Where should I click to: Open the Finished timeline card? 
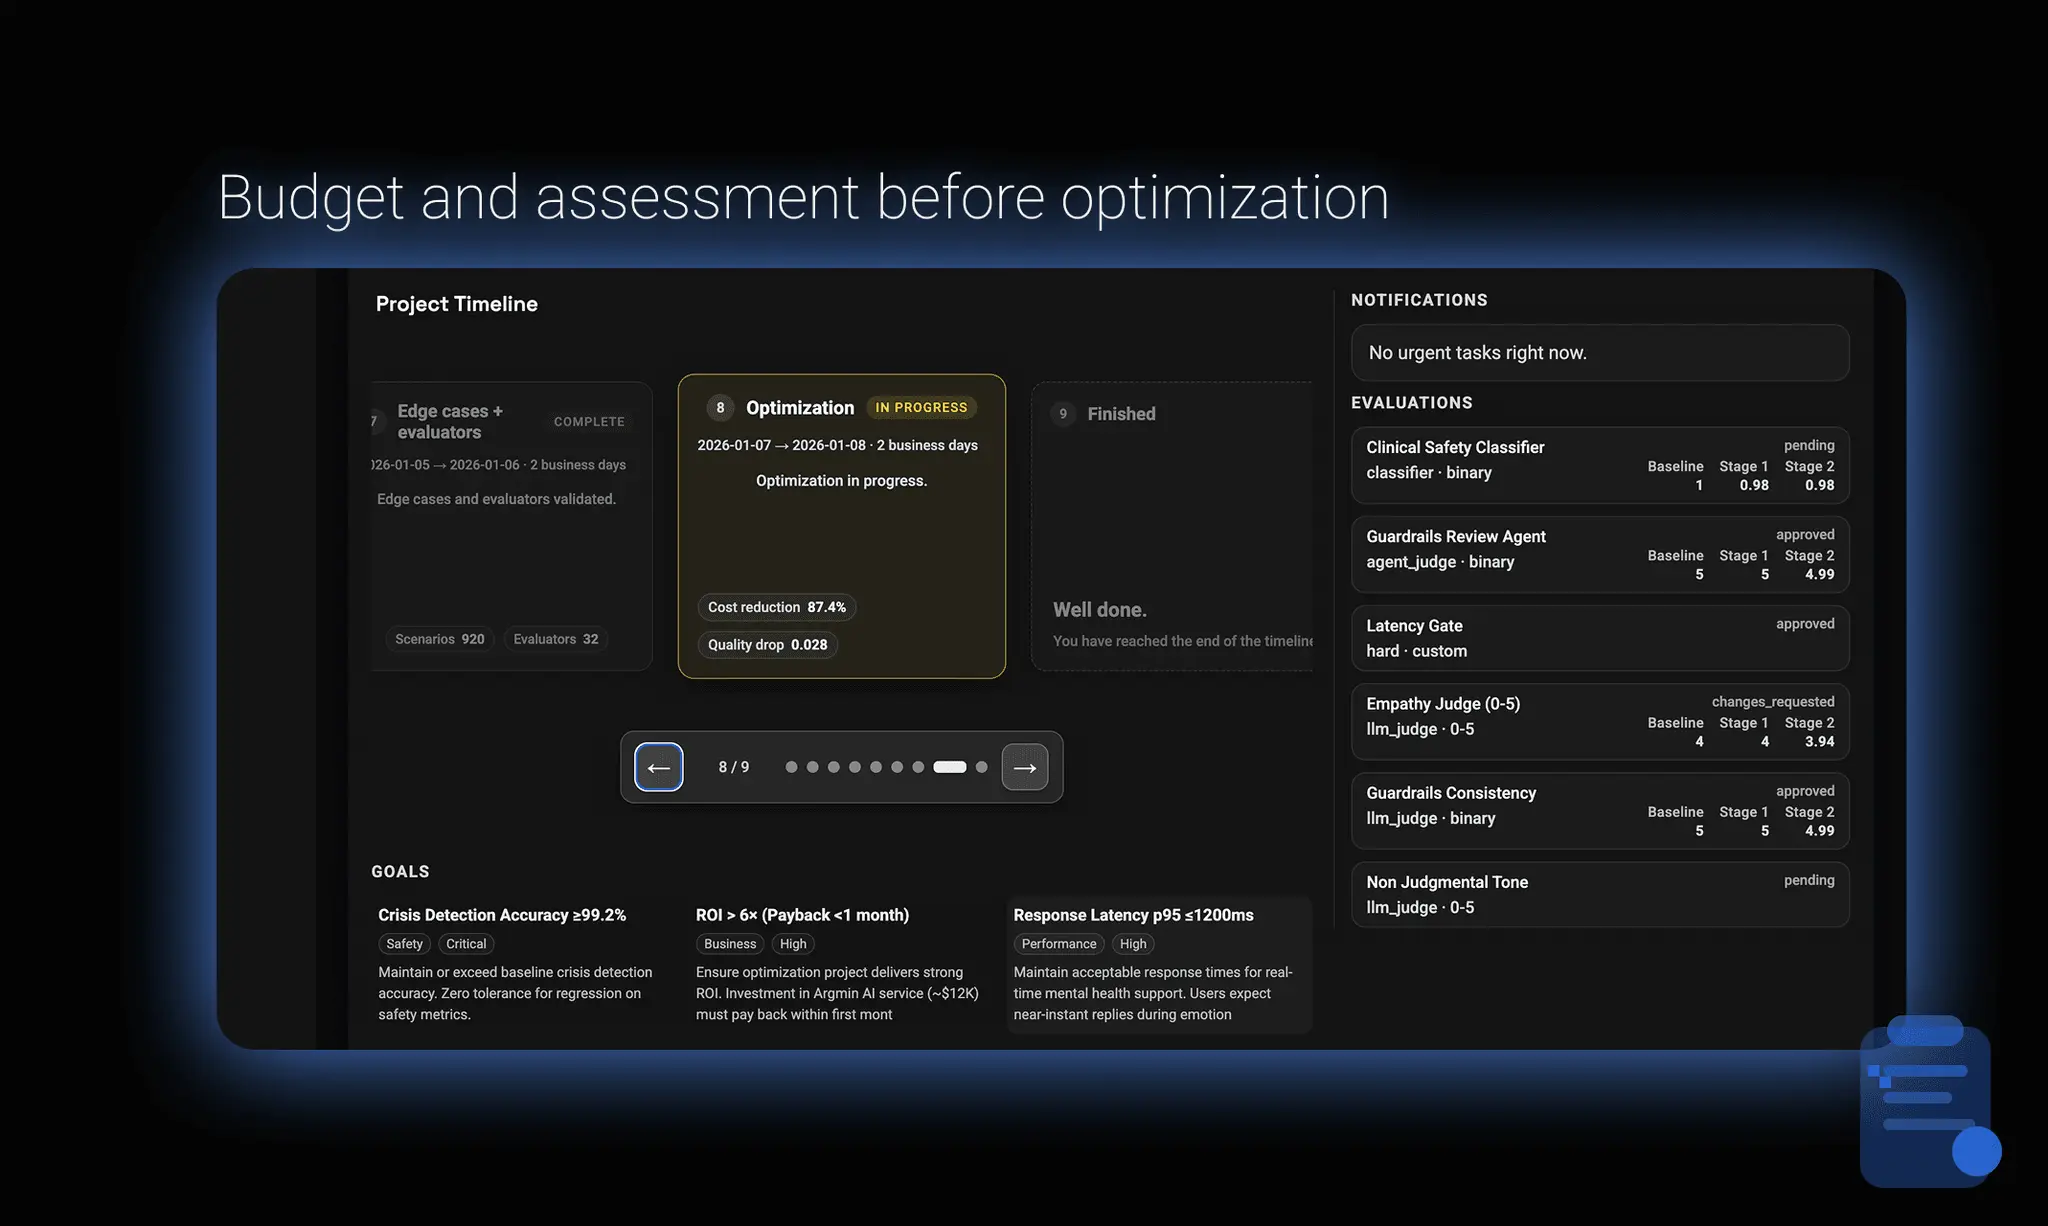[x=1172, y=526]
